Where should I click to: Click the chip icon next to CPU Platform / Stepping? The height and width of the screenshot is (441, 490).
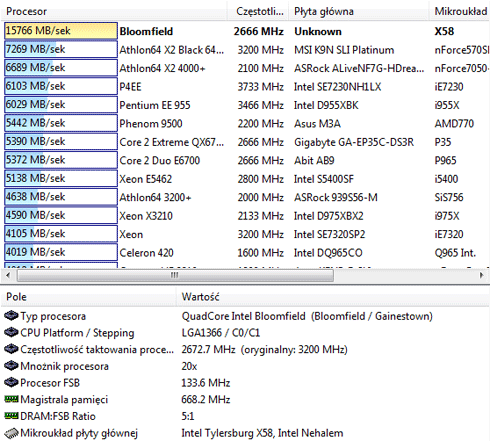[11, 332]
